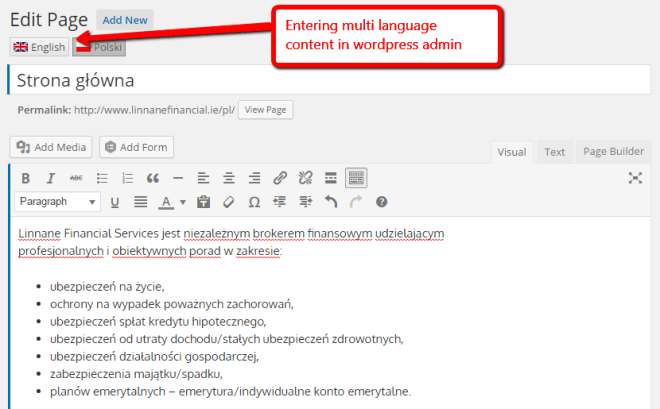Click the Add Form button
660x409 pixels.
tap(136, 147)
